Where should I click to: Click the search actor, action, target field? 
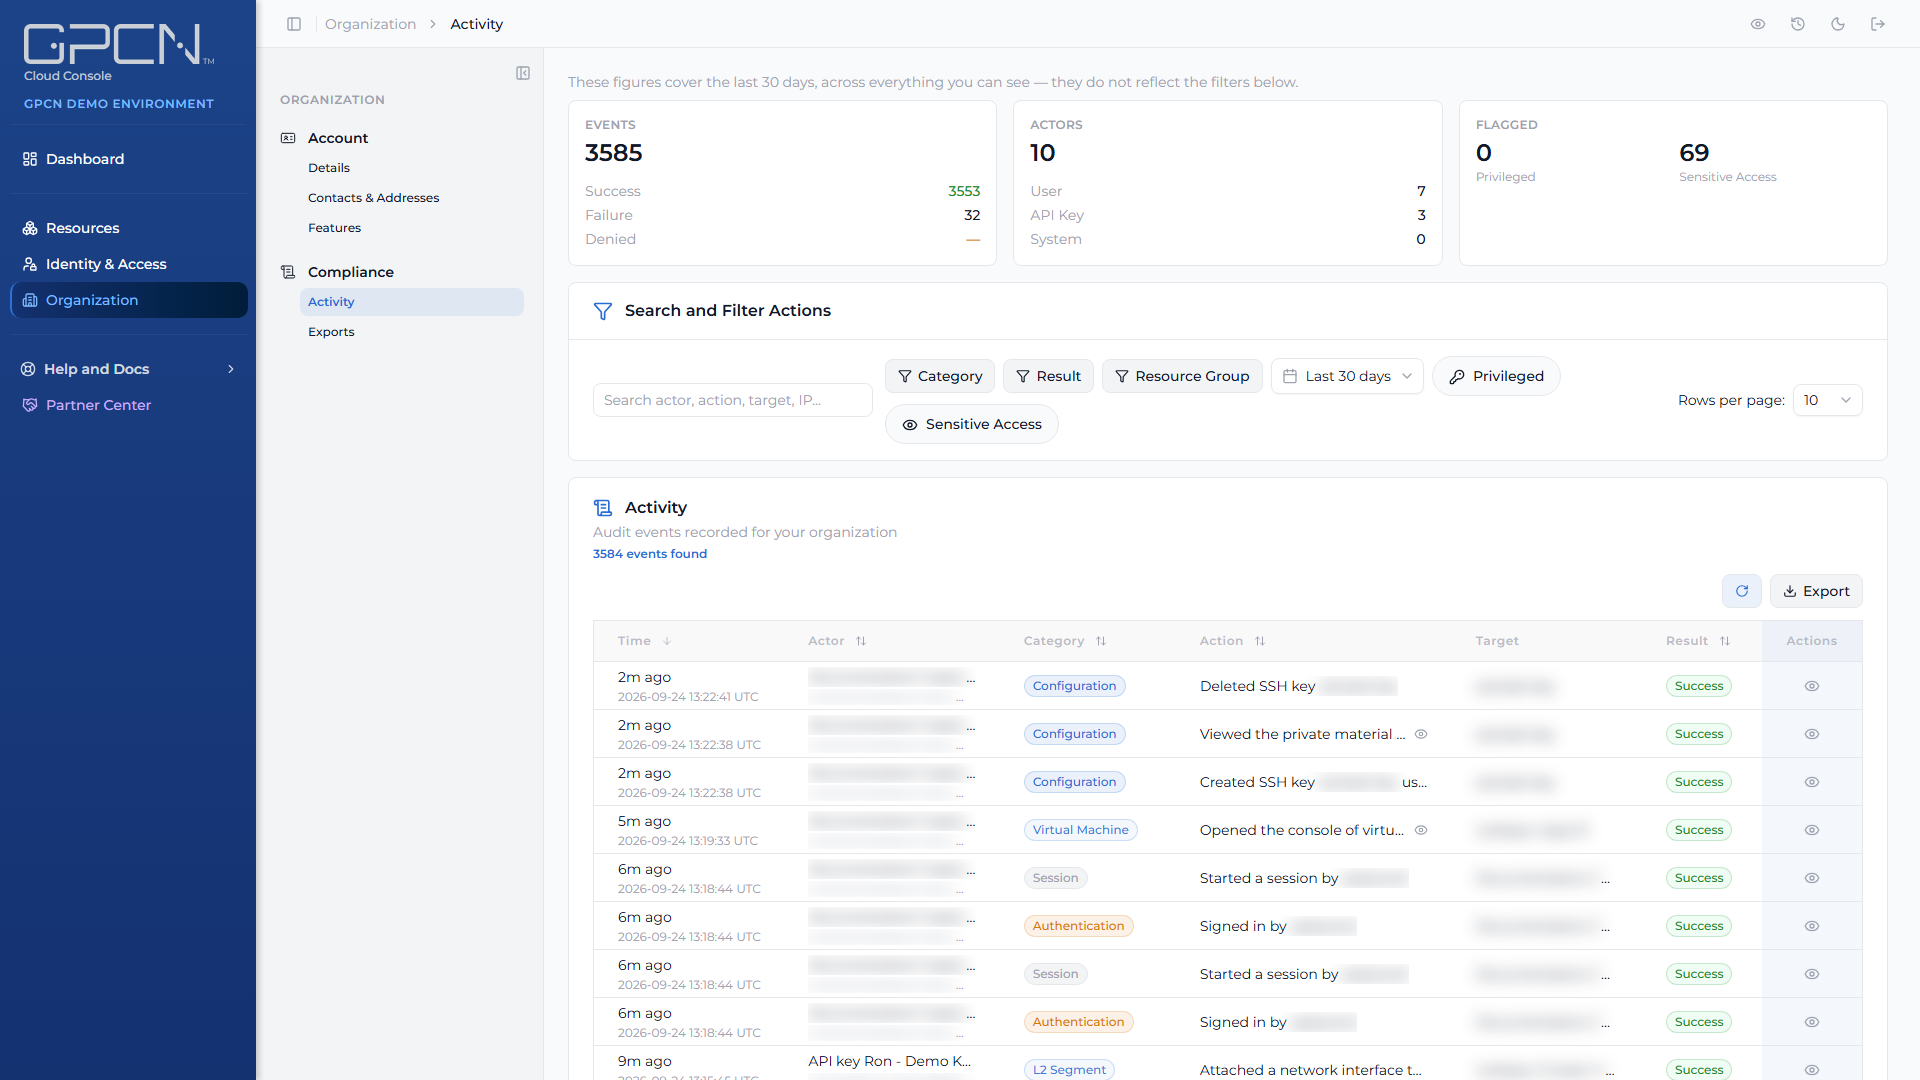coord(733,400)
